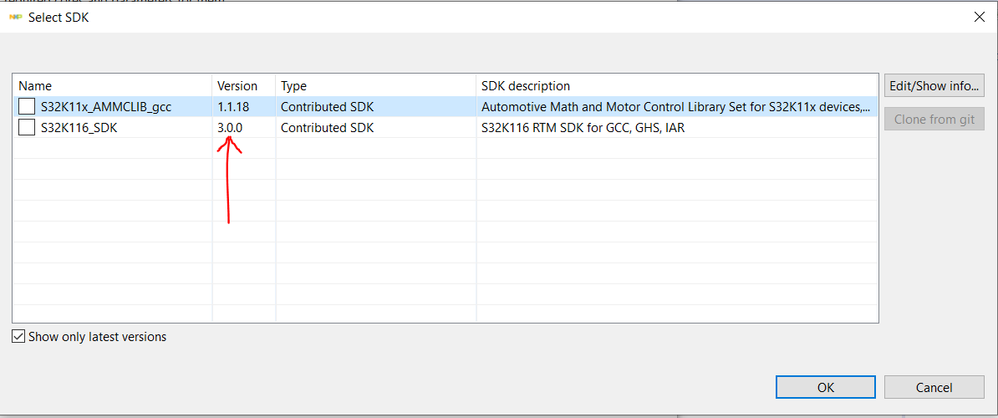
Task: Click the Cancel button
Action: [x=934, y=387]
